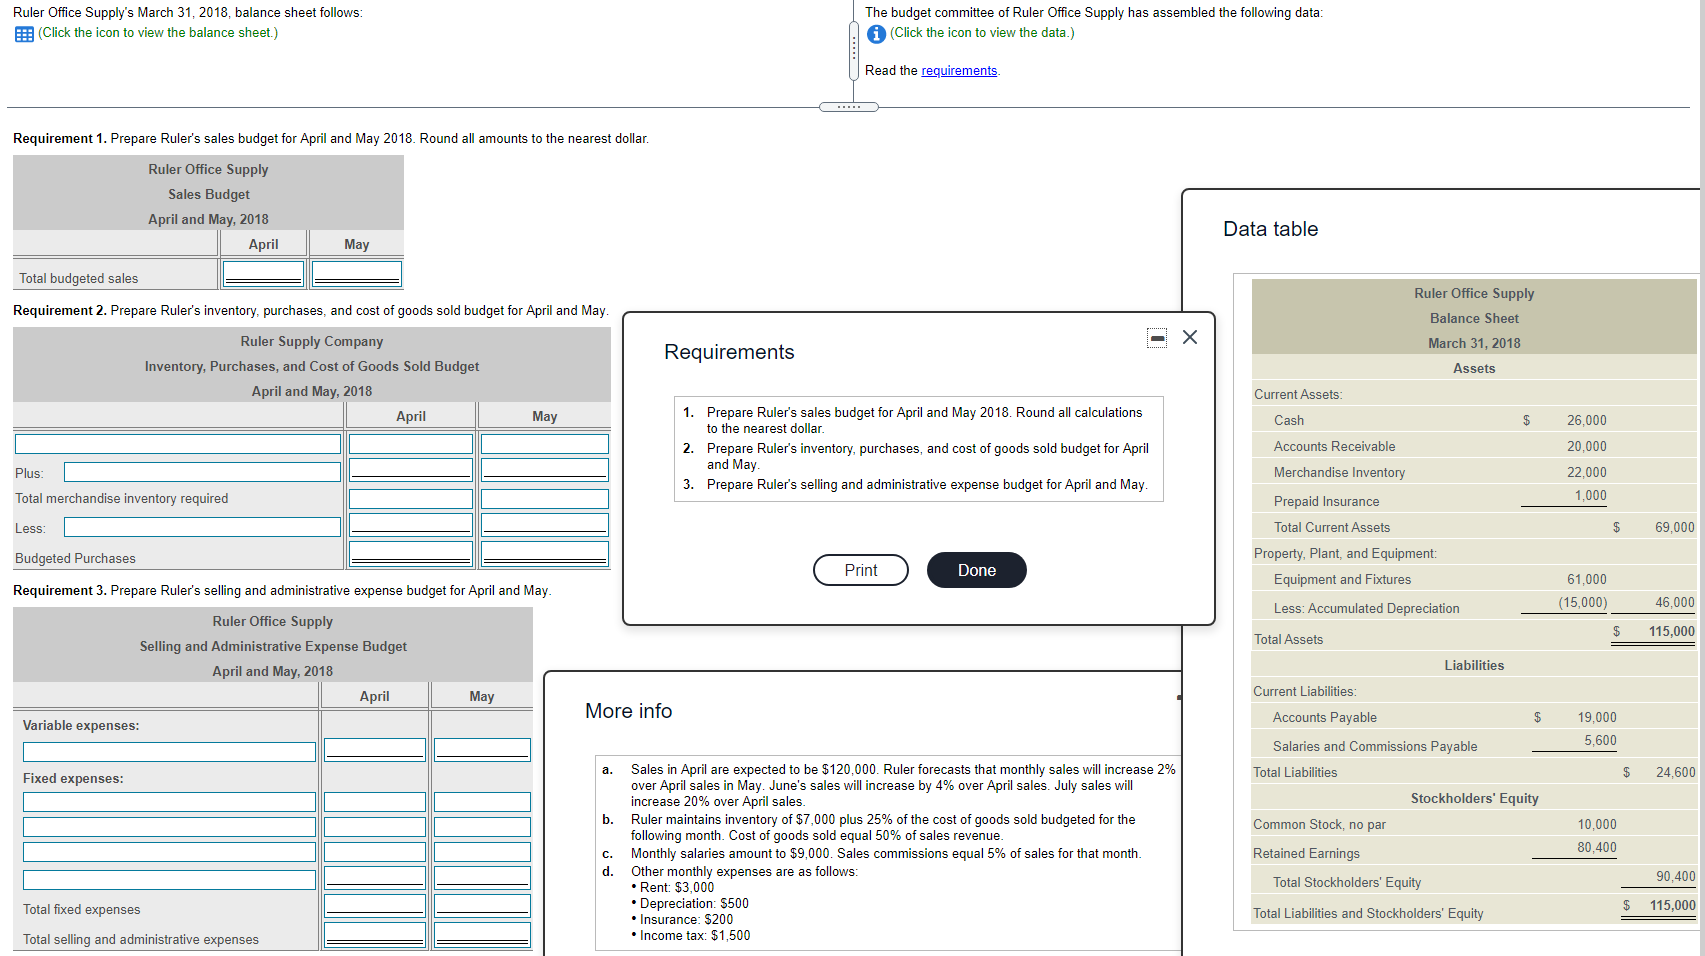Image resolution: width=1705 pixels, height=956 pixels.
Task: Select April total fixed expenses field
Action: coord(375,906)
